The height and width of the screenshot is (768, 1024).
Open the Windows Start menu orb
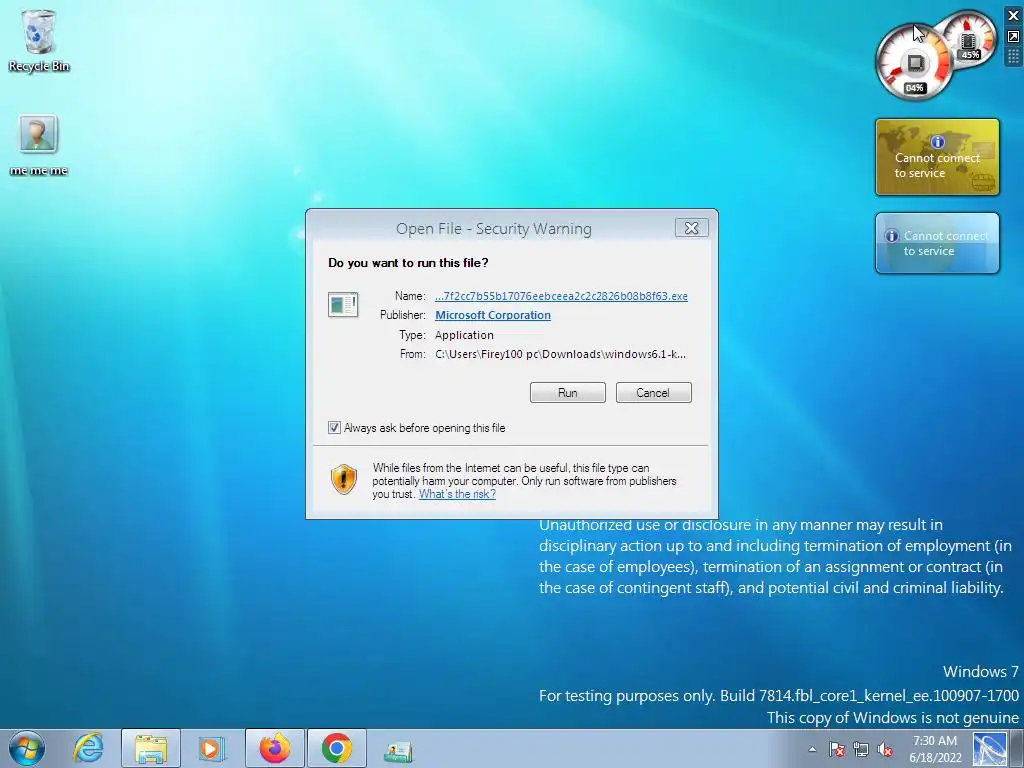(x=27, y=748)
